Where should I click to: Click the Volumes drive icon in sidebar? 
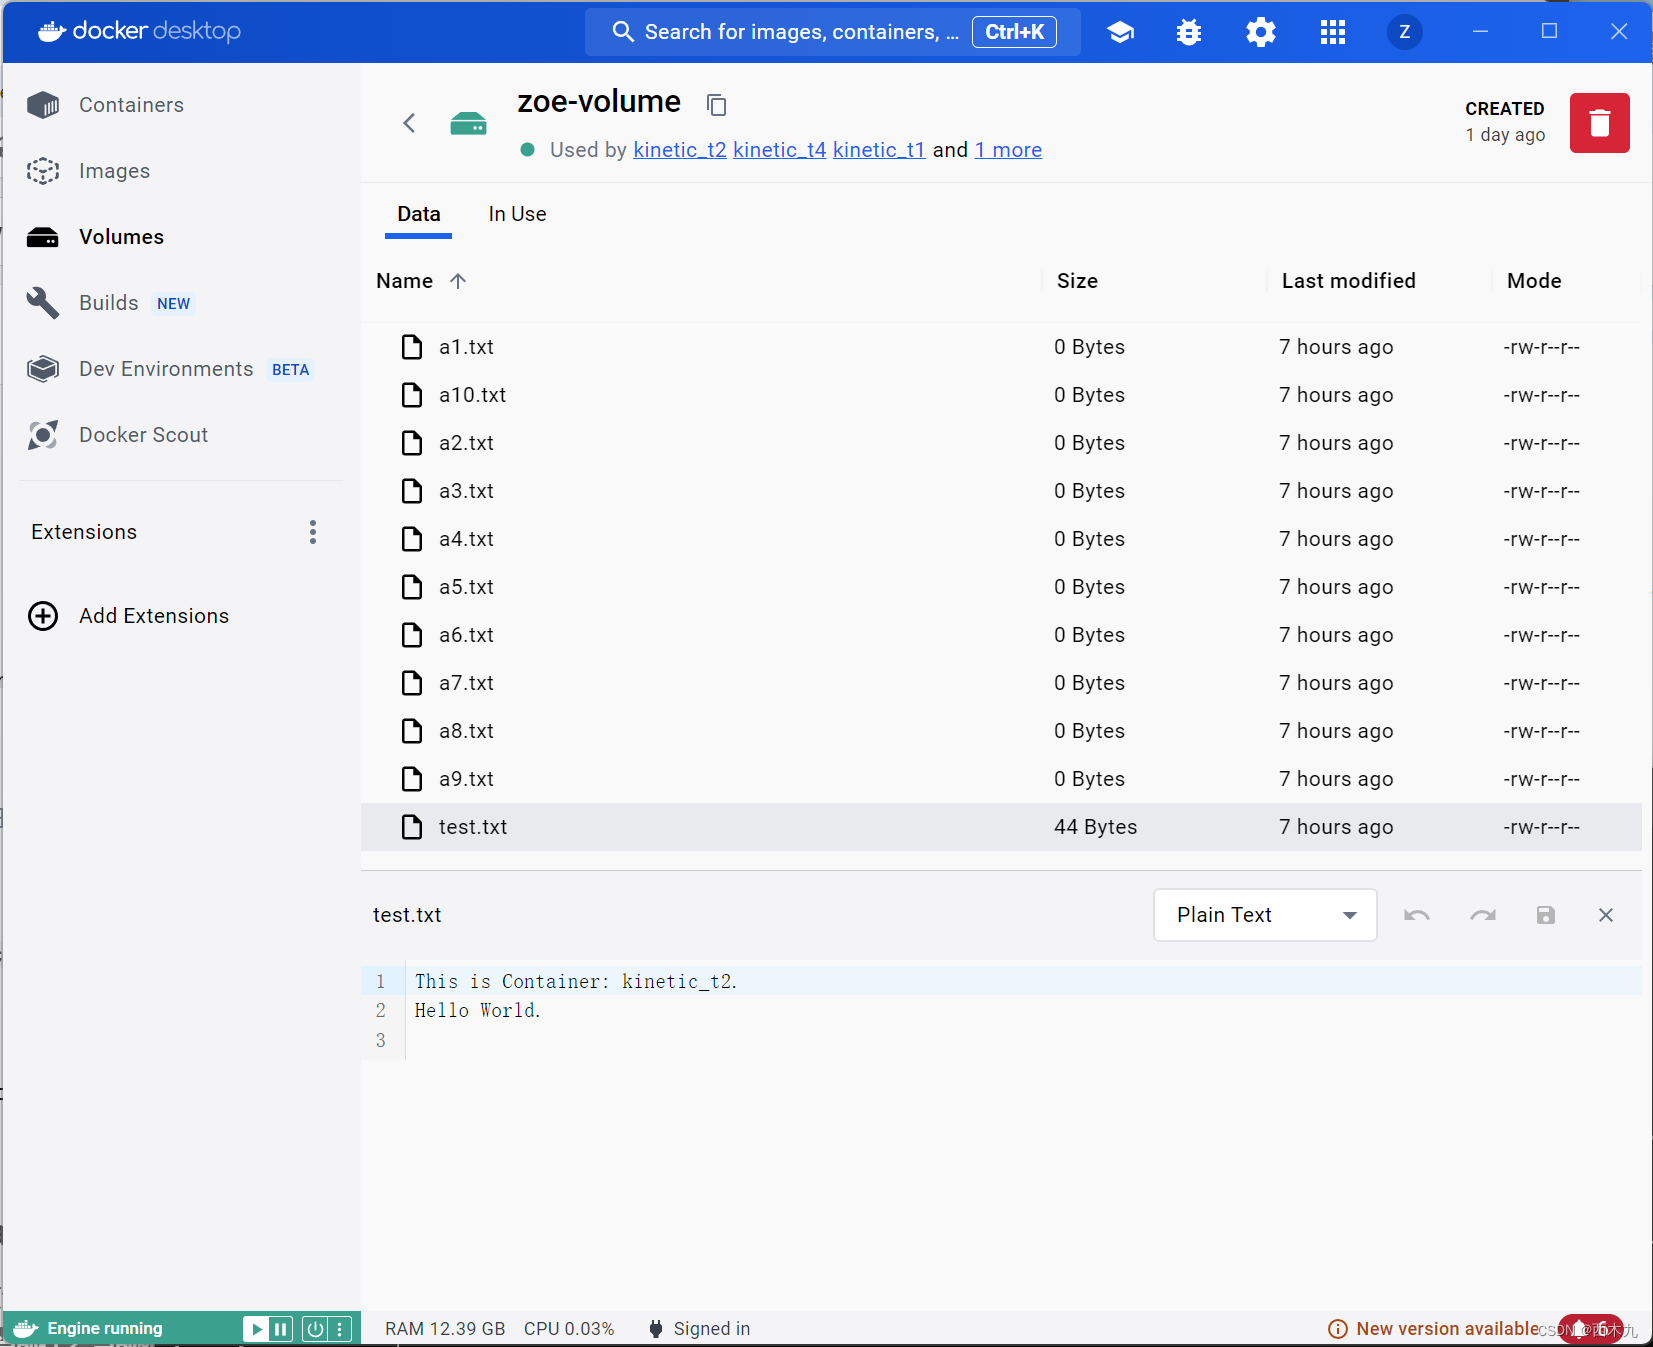[x=43, y=237]
